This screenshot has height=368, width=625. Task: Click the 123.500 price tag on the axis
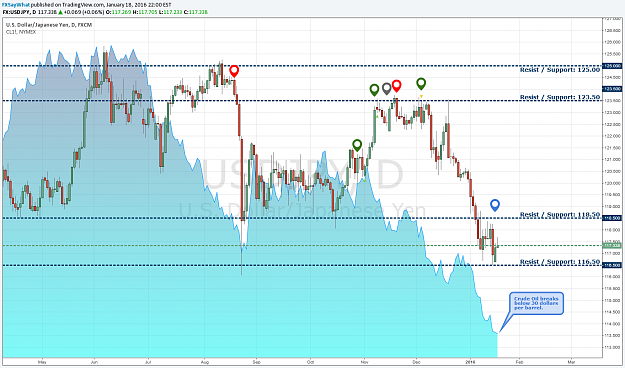[x=612, y=89]
